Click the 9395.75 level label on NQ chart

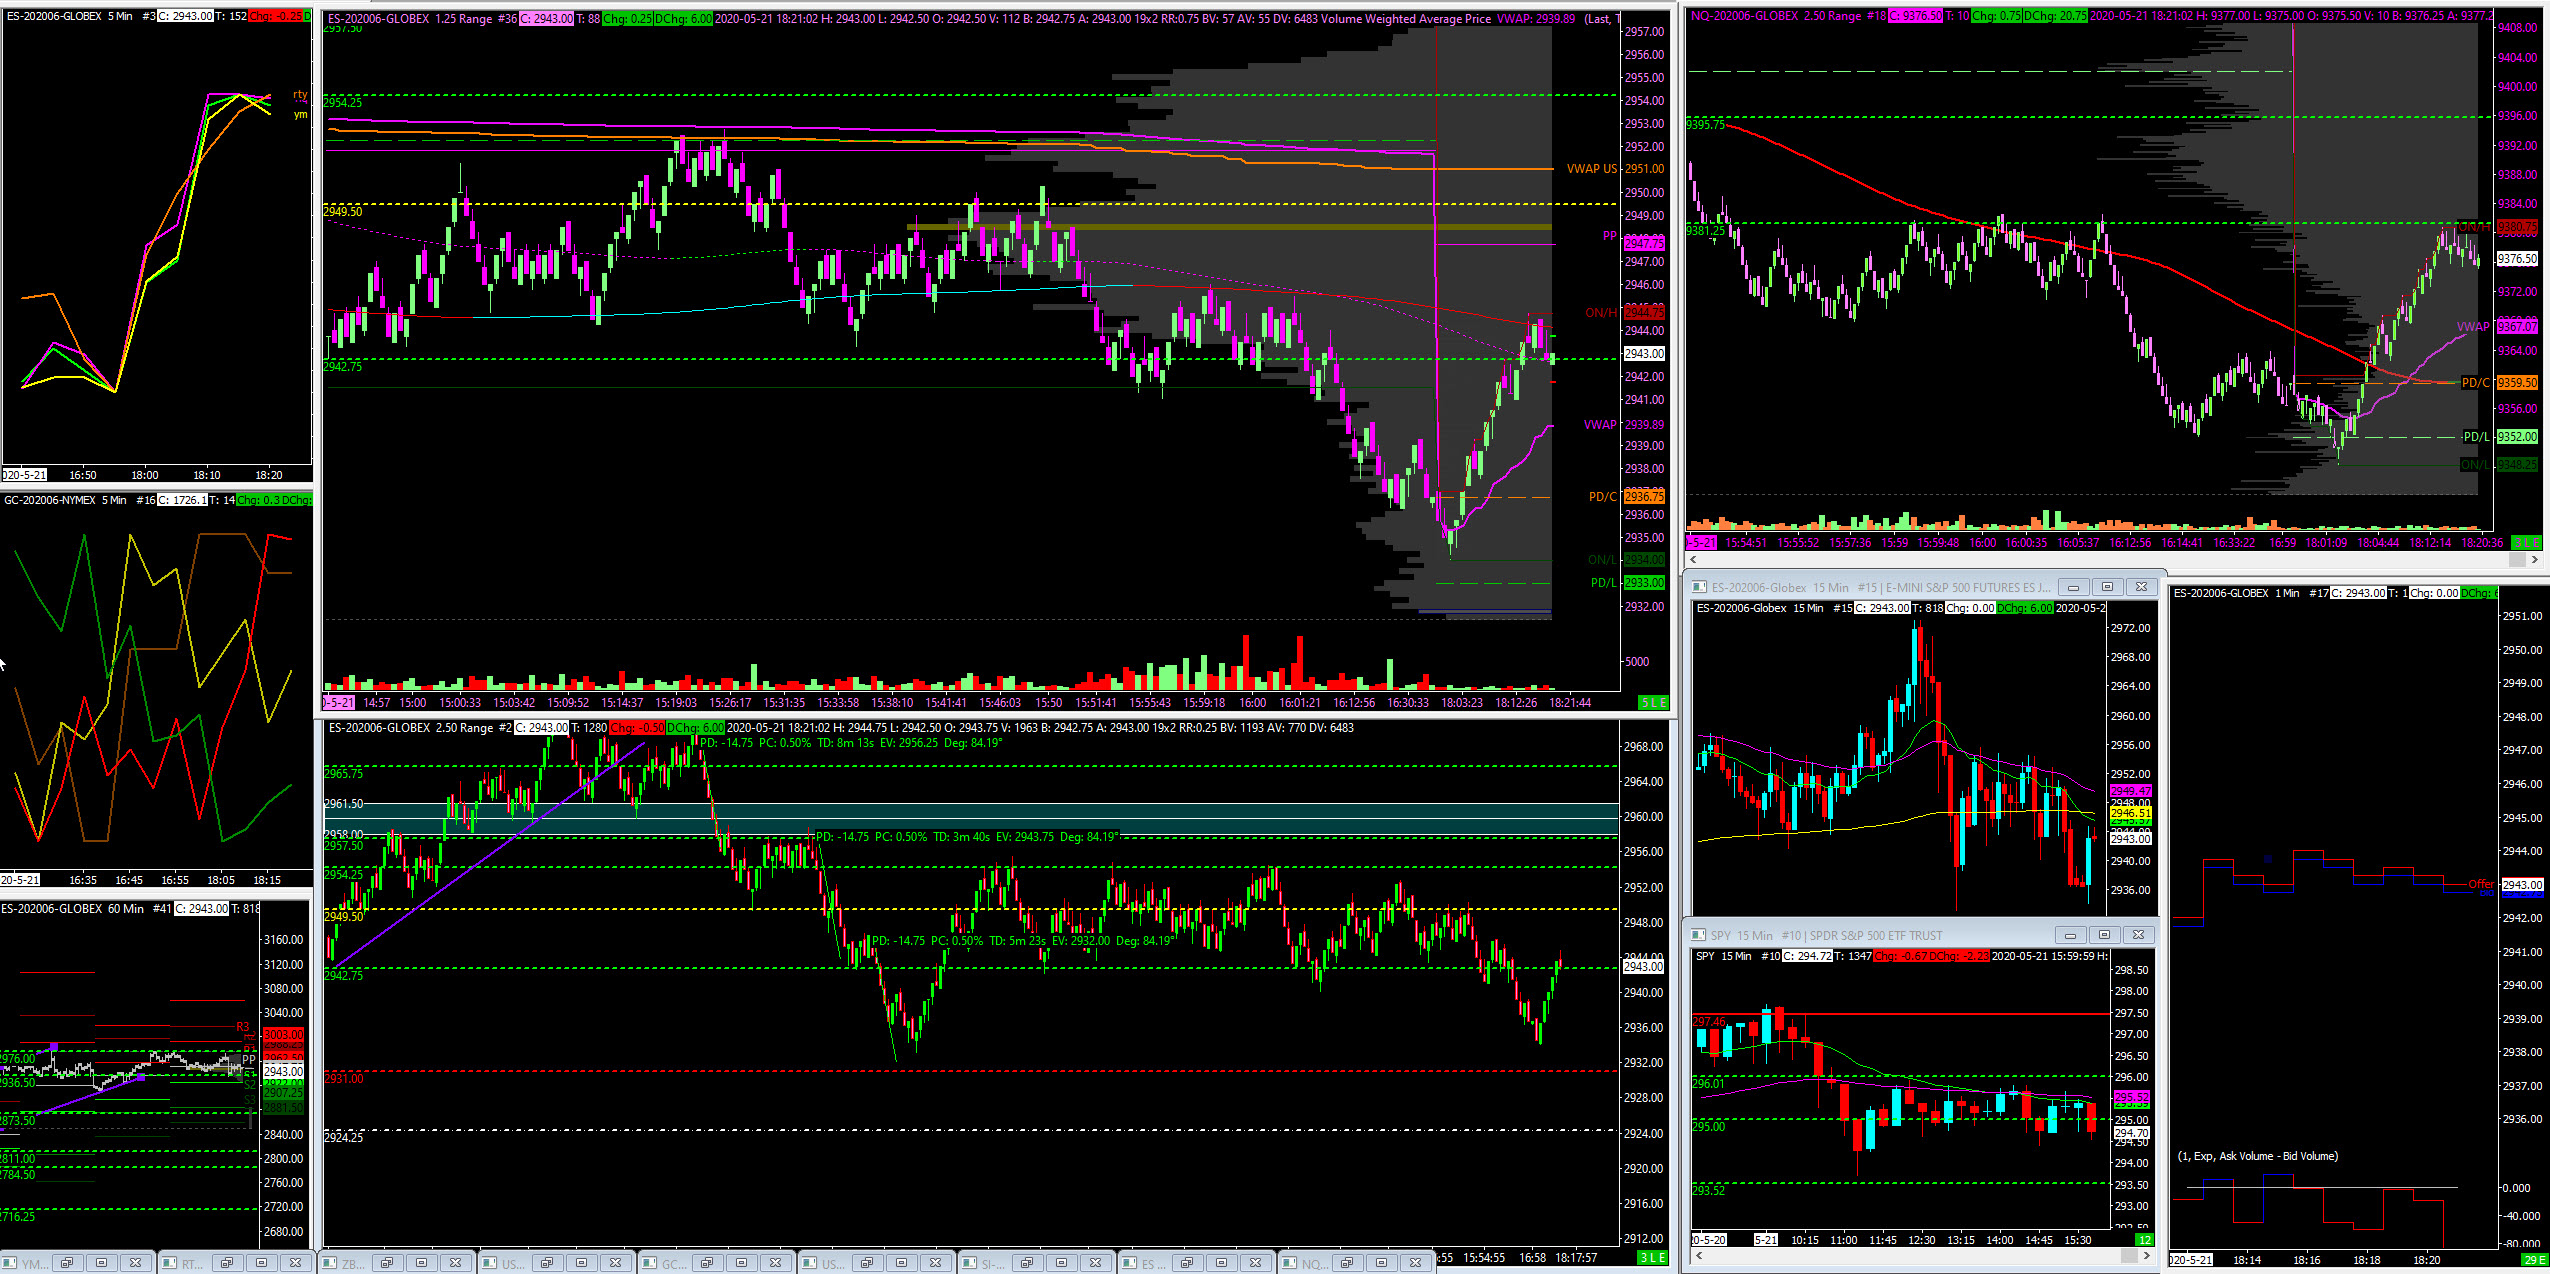tap(1706, 125)
